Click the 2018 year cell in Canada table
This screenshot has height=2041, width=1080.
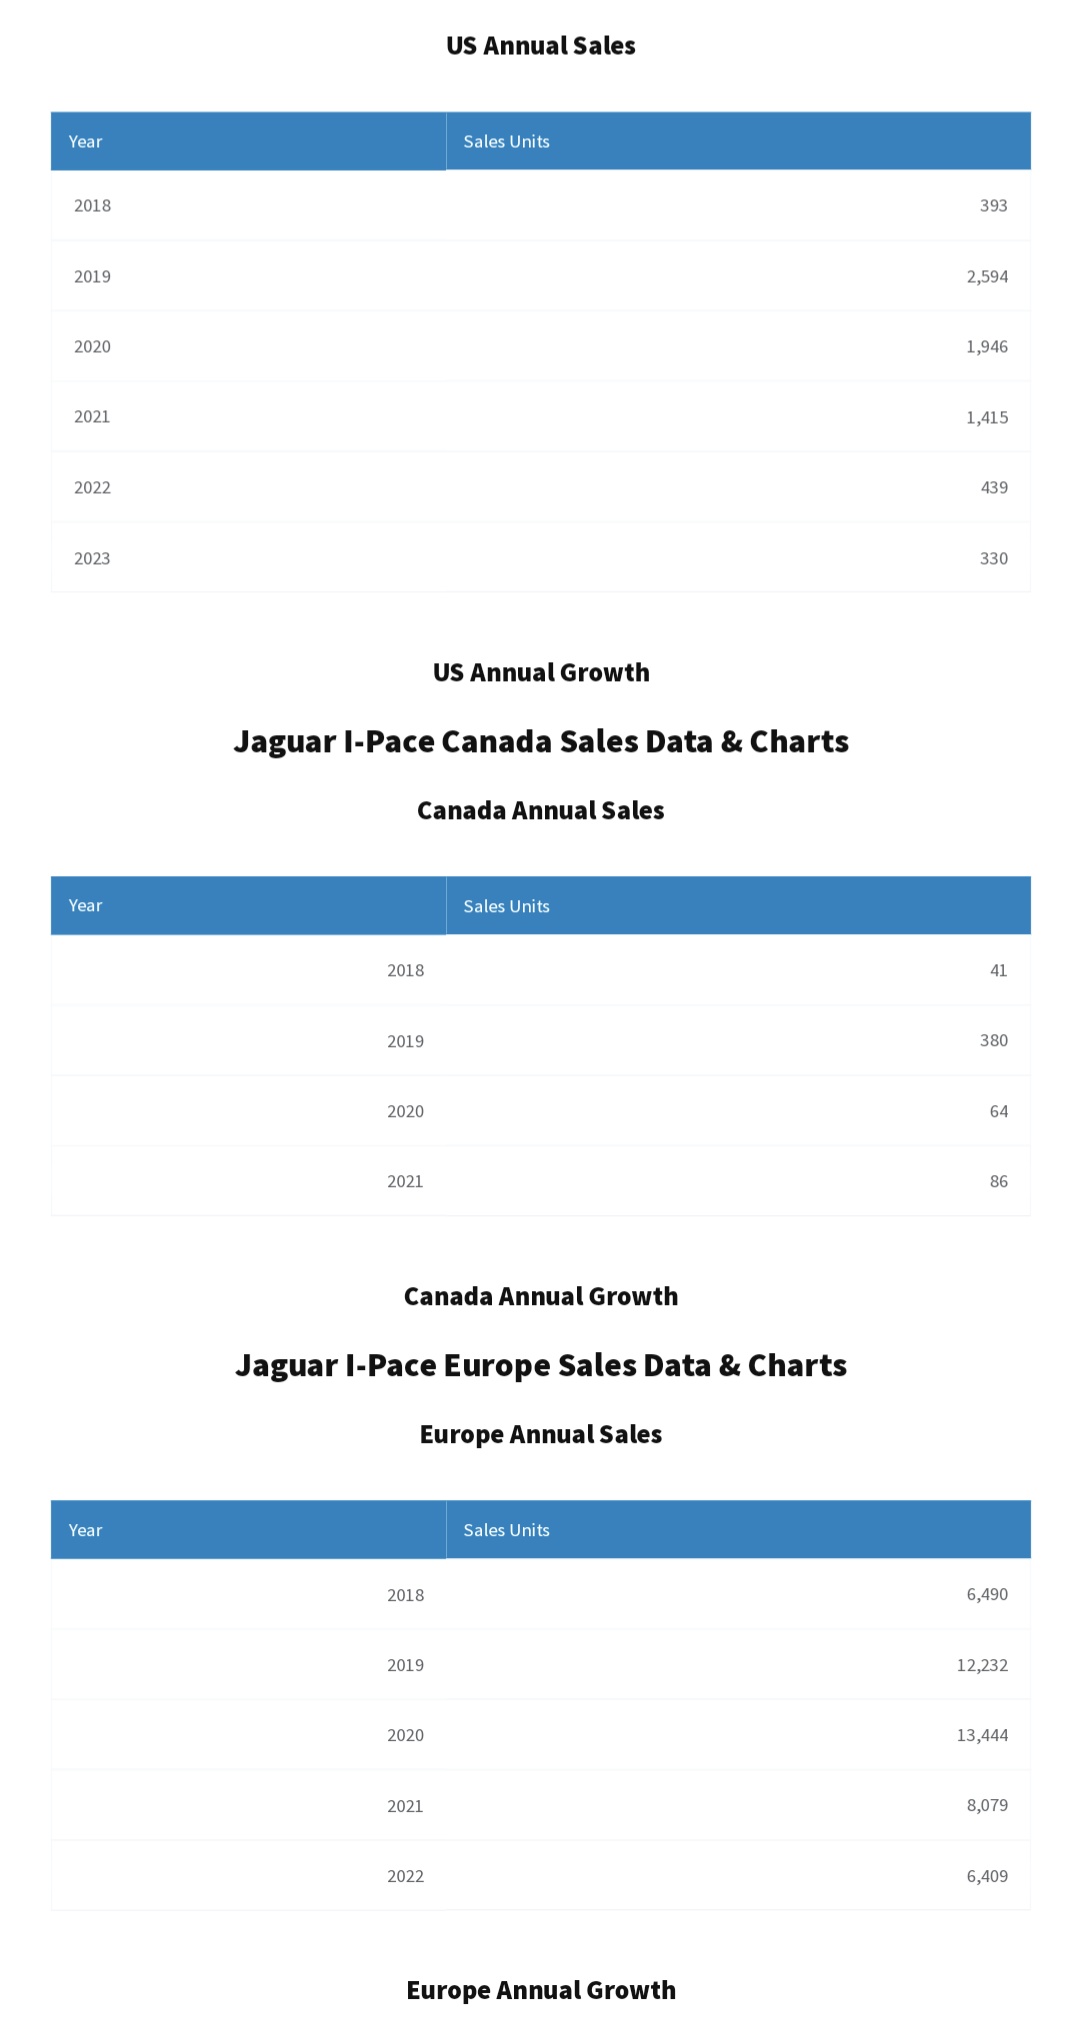(x=405, y=970)
